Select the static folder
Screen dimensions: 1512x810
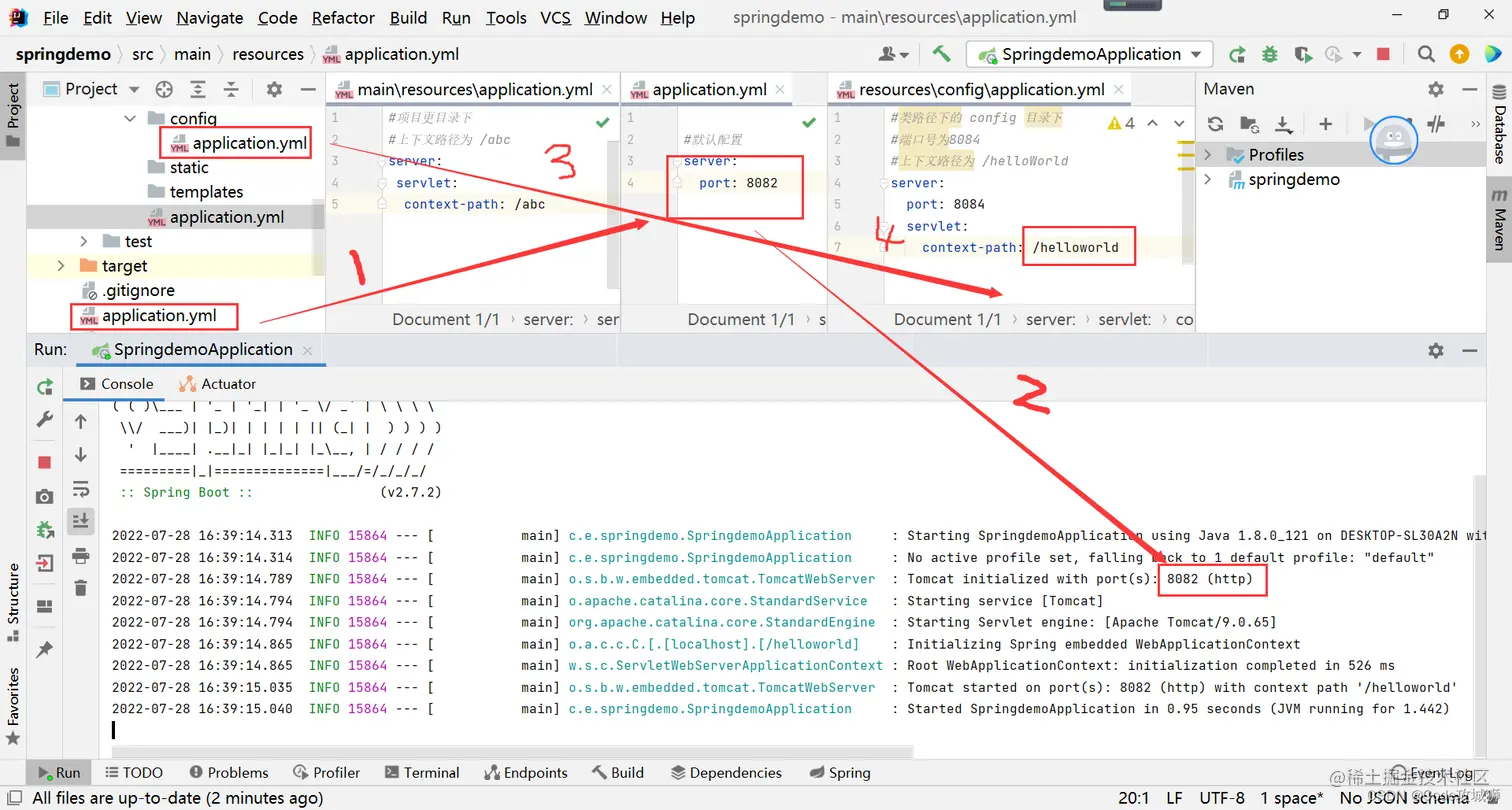click(x=178, y=167)
